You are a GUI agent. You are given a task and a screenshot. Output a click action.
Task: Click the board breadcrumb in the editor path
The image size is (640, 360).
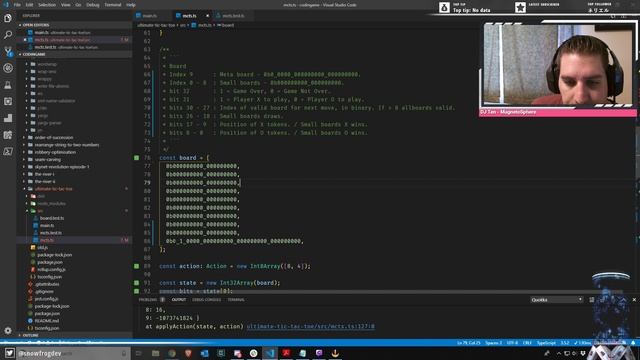[x=228, y=25]
